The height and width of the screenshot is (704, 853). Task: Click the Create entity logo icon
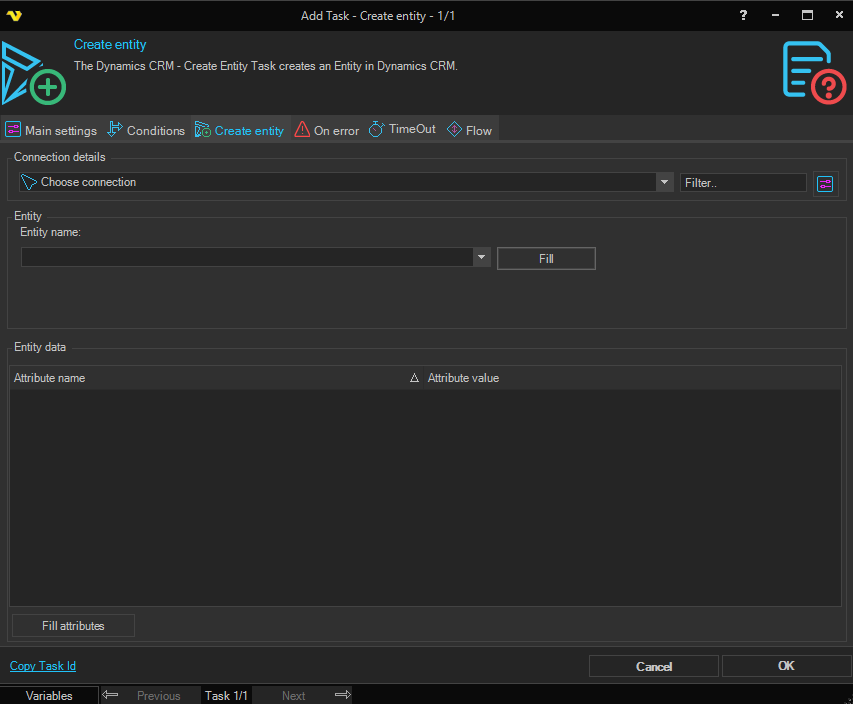coord(33,74)
